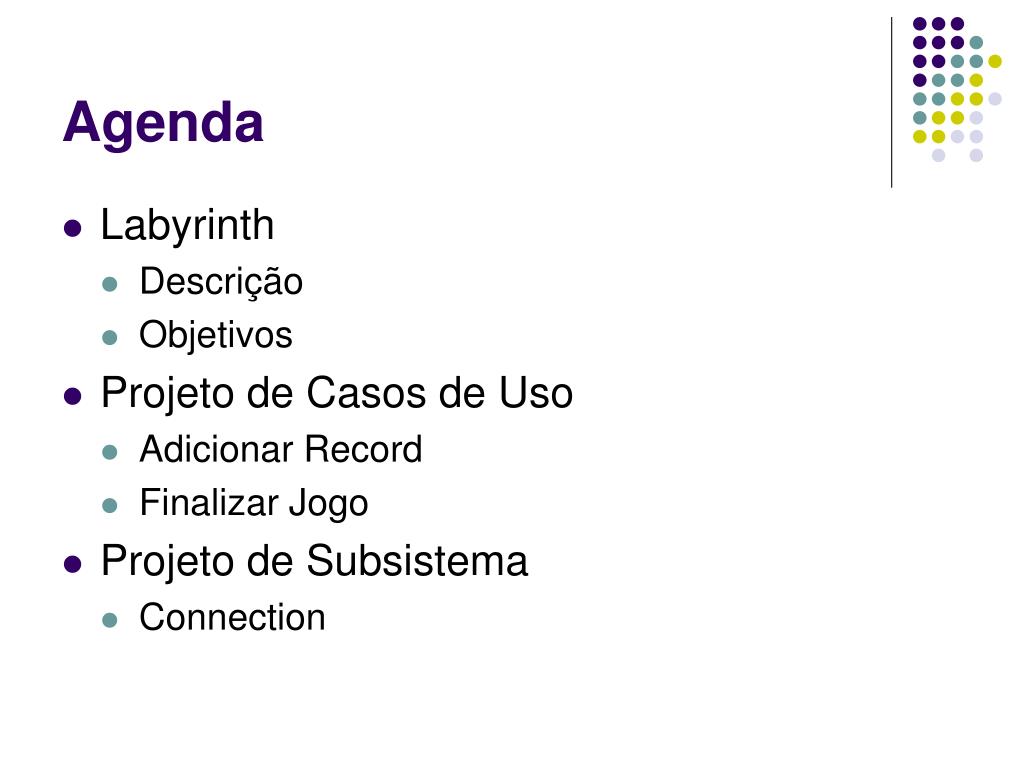
Task: Click the teal bullet beside Connection
Action: 110,620
